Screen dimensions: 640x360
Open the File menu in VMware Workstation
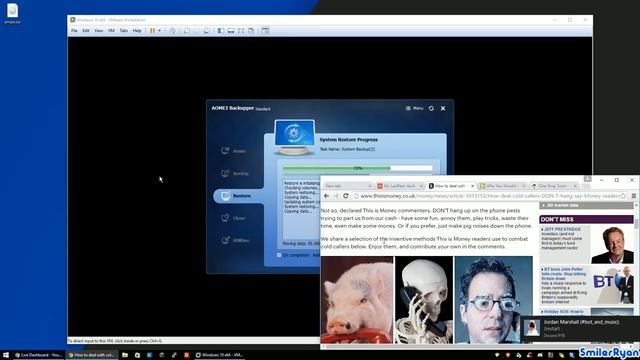pyautogui.click(x=74, y=31)
